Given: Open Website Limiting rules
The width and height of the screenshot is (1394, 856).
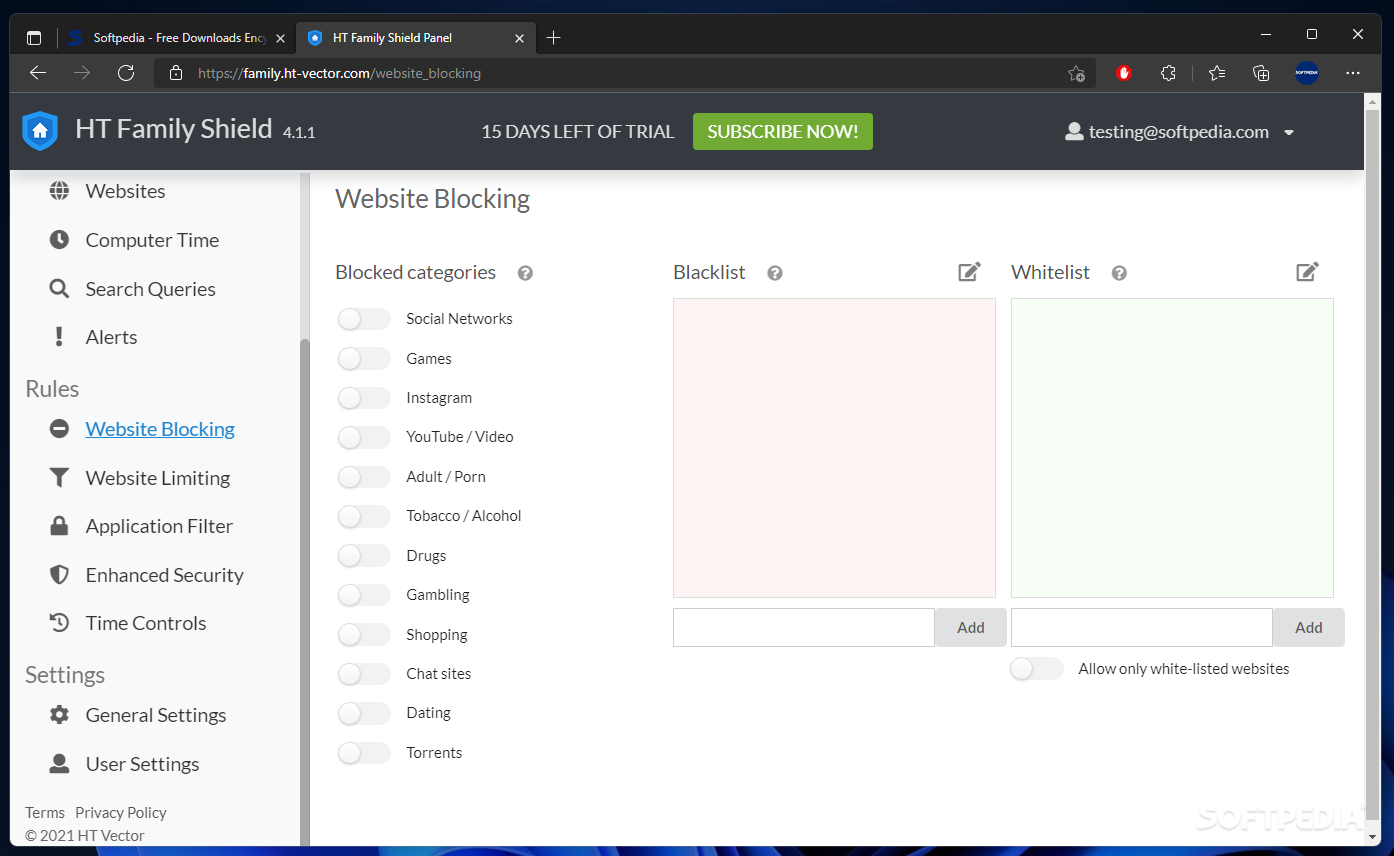Looking at the screenshot, I should pyautogui.click(x=158, y=478).
